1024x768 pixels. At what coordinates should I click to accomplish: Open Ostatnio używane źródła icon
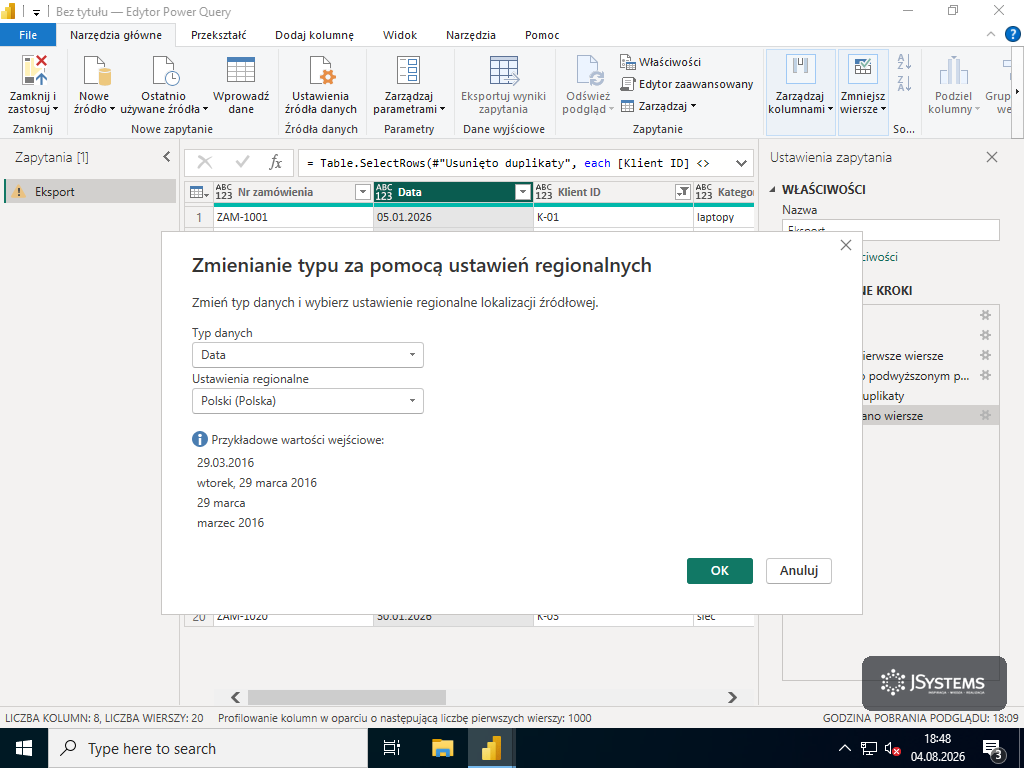(165, 71)
